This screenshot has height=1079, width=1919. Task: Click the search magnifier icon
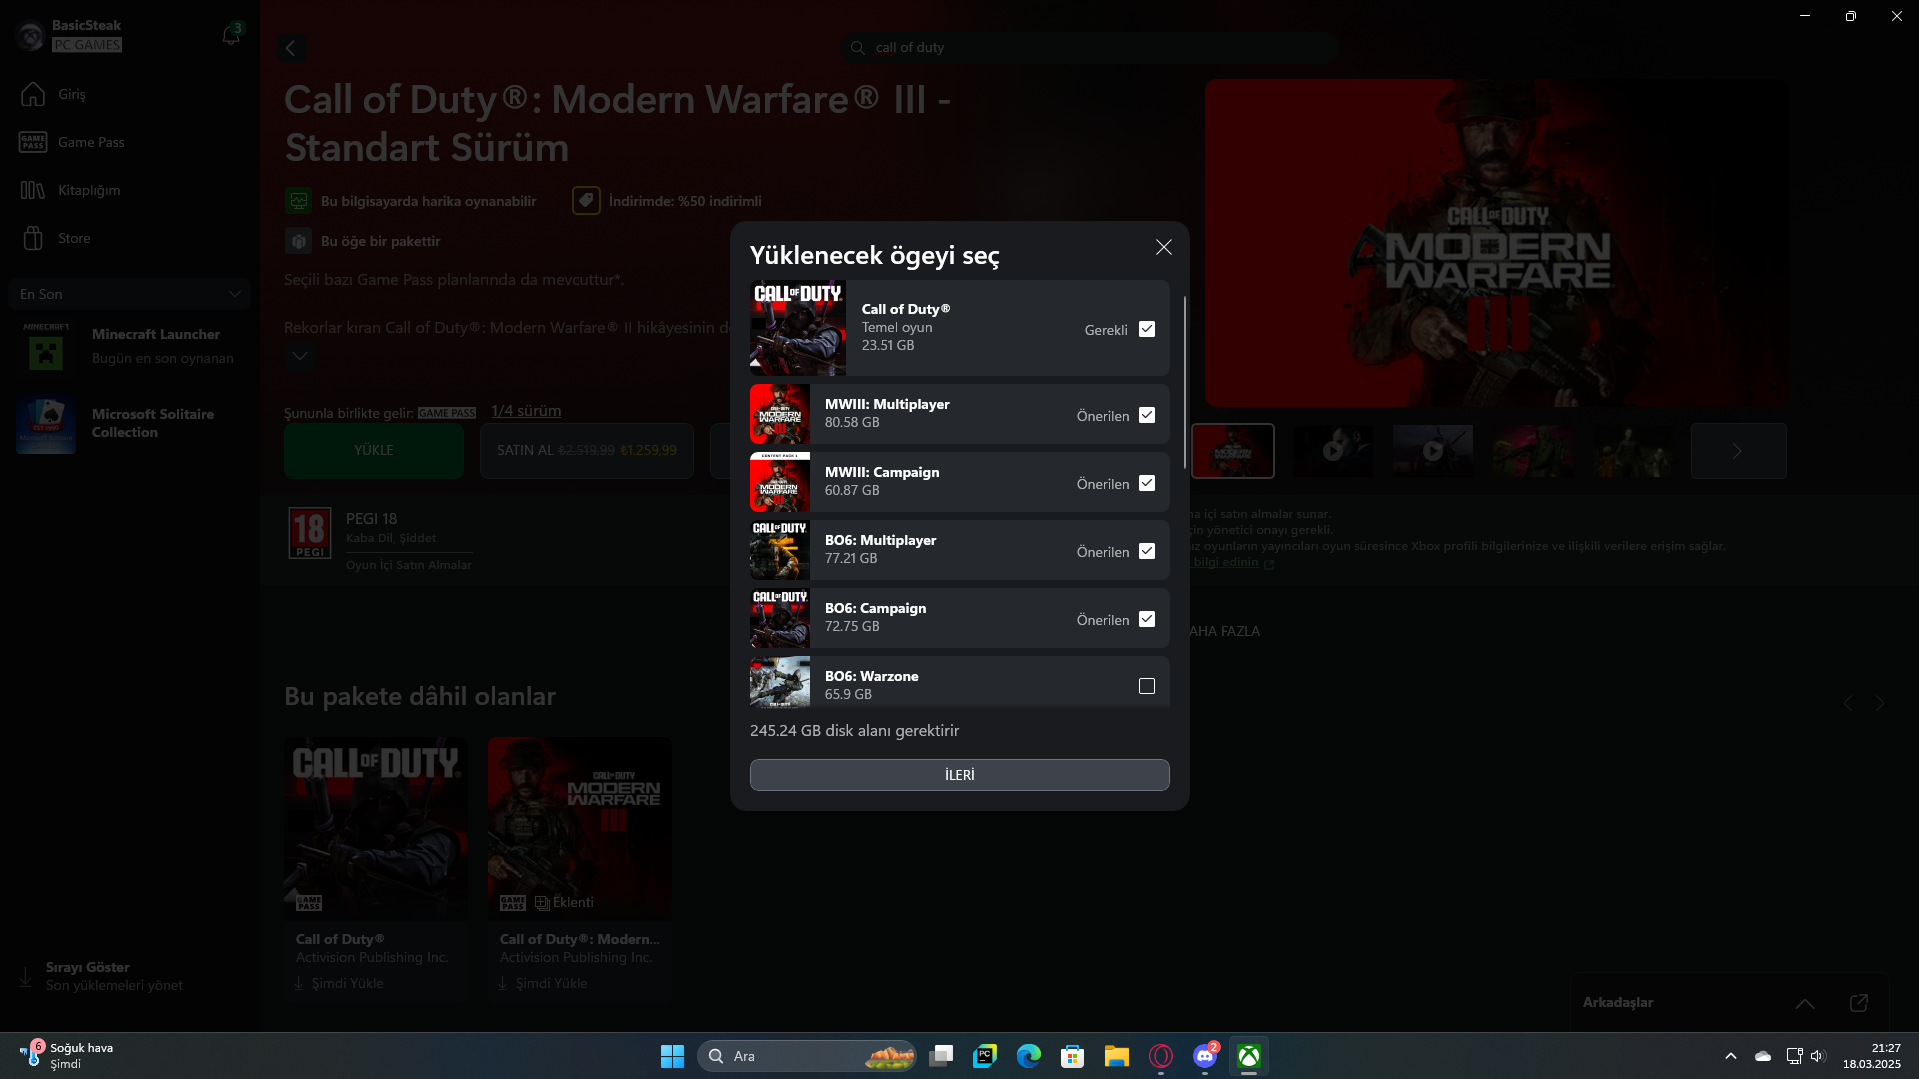(x=857, y=48)
